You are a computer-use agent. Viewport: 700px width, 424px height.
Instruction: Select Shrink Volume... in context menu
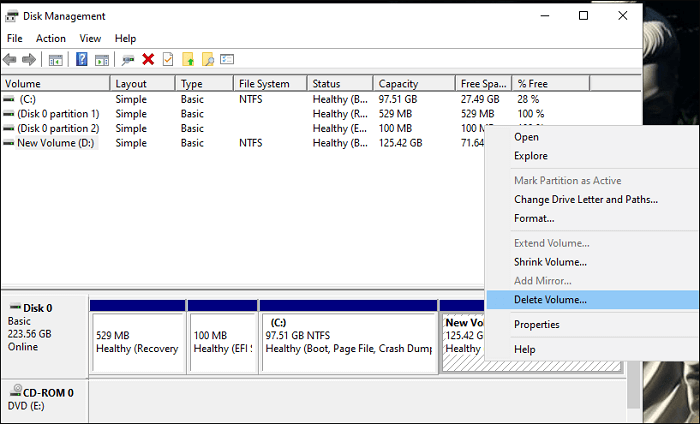(x=550, y=262)
